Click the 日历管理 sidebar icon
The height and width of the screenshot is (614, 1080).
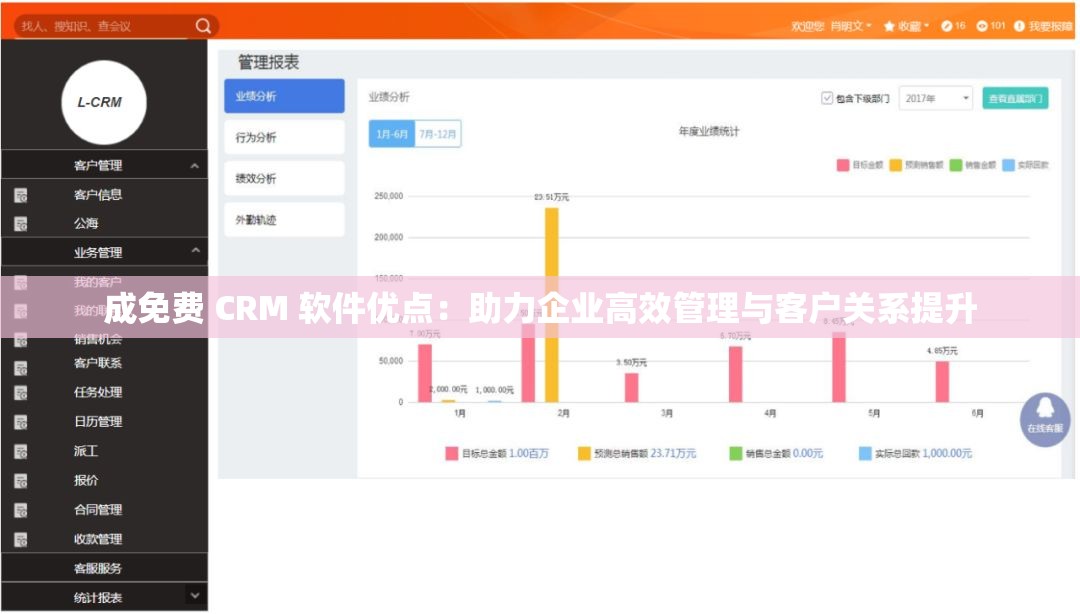tap(22, 421)
